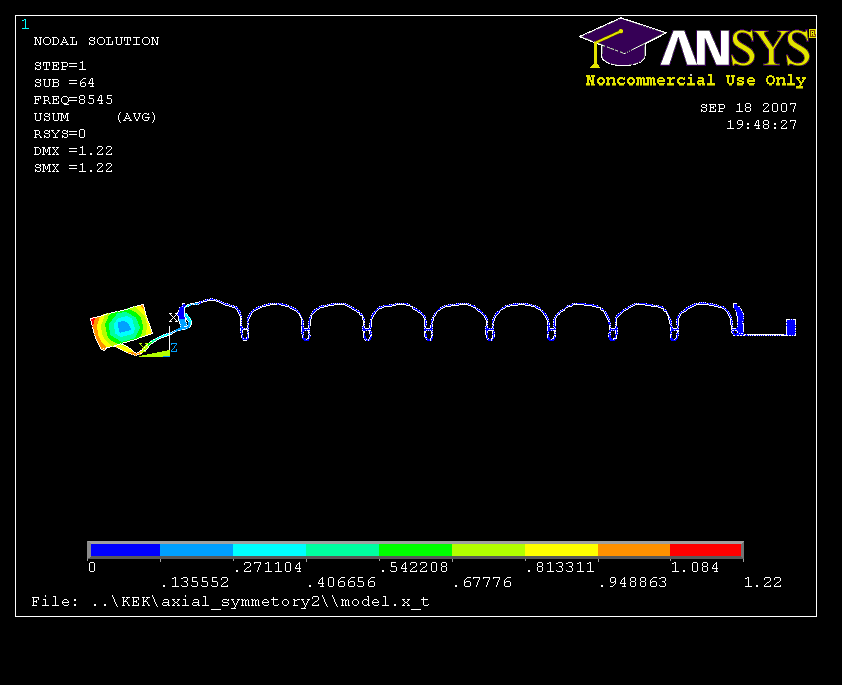The image size is (842, 685).
Task: Click the SMX =1.22 value
Action: coord(73,168)
